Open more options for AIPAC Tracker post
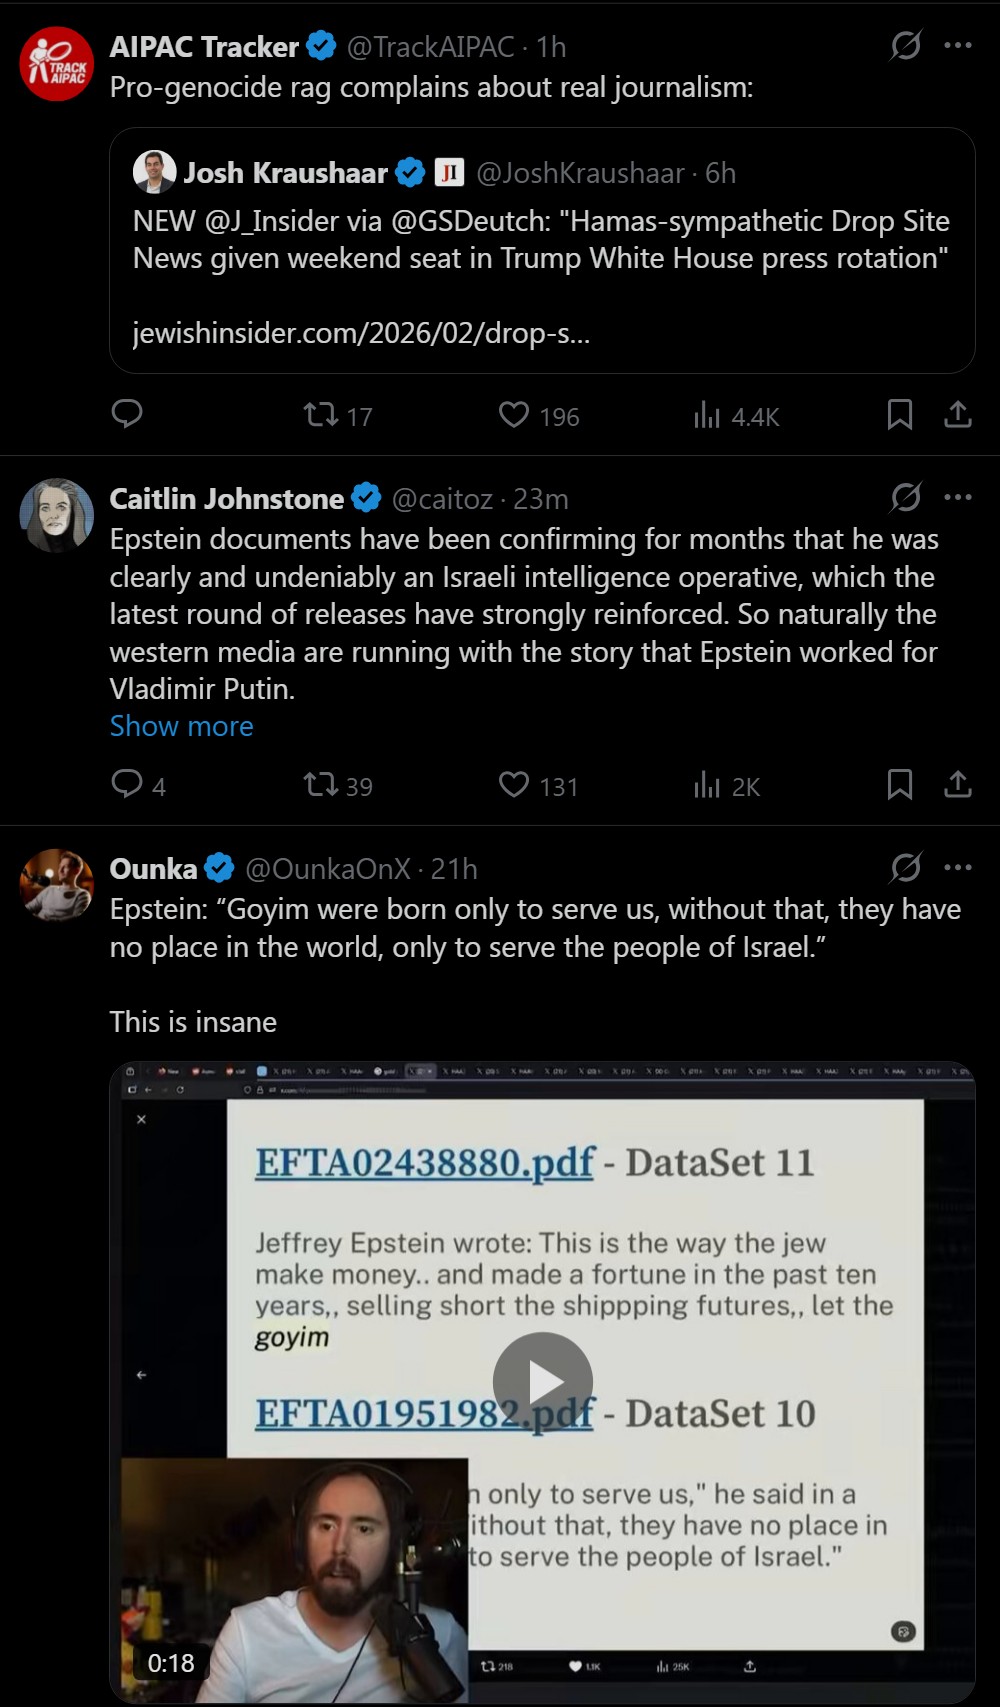The width and height of the screenshot is (1000, 1707). coord(958,45)
